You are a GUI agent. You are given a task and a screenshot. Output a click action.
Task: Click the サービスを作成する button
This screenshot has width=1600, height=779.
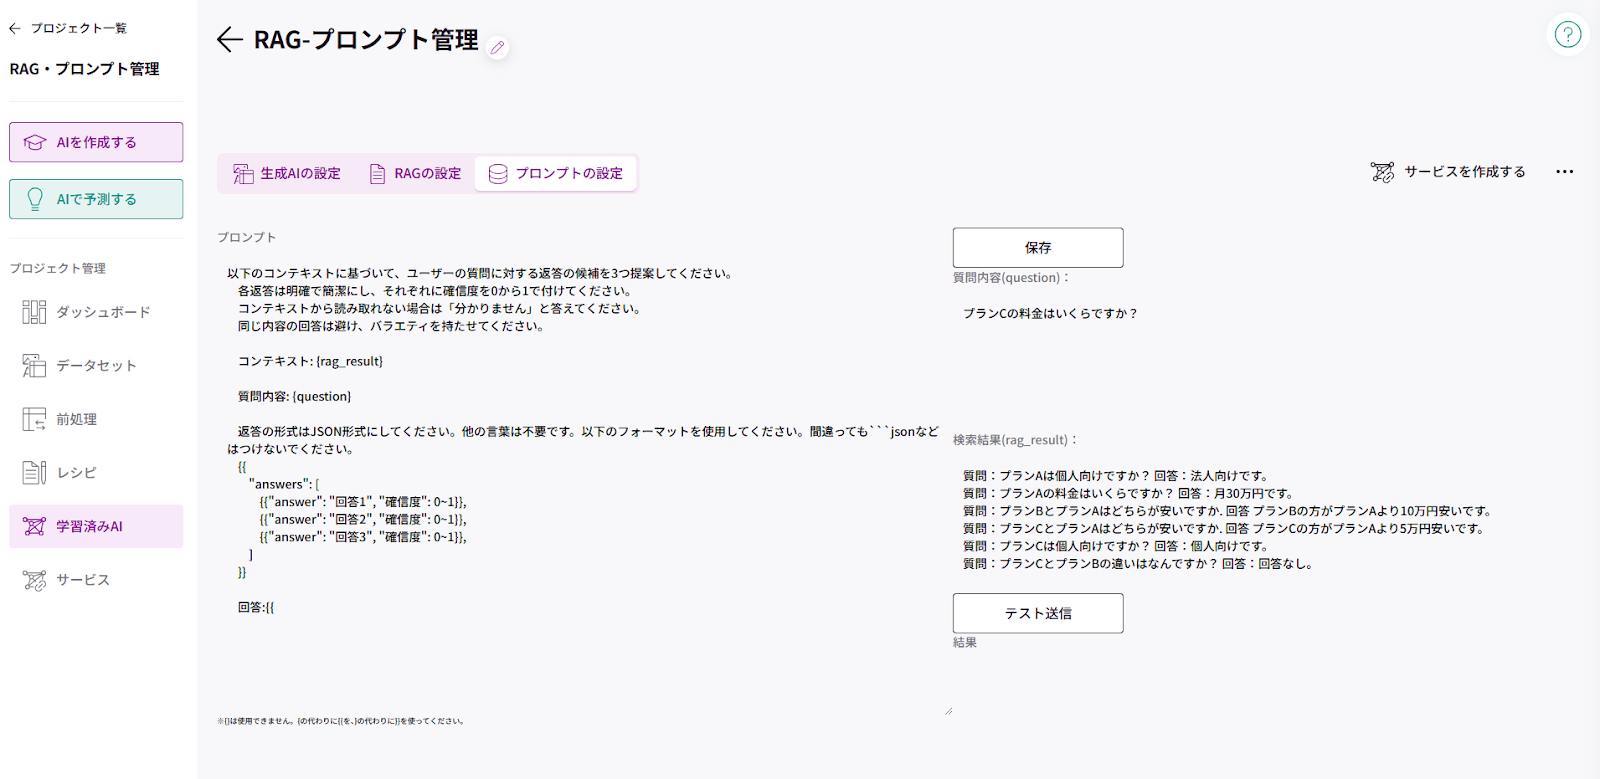tap(1448, 172)
